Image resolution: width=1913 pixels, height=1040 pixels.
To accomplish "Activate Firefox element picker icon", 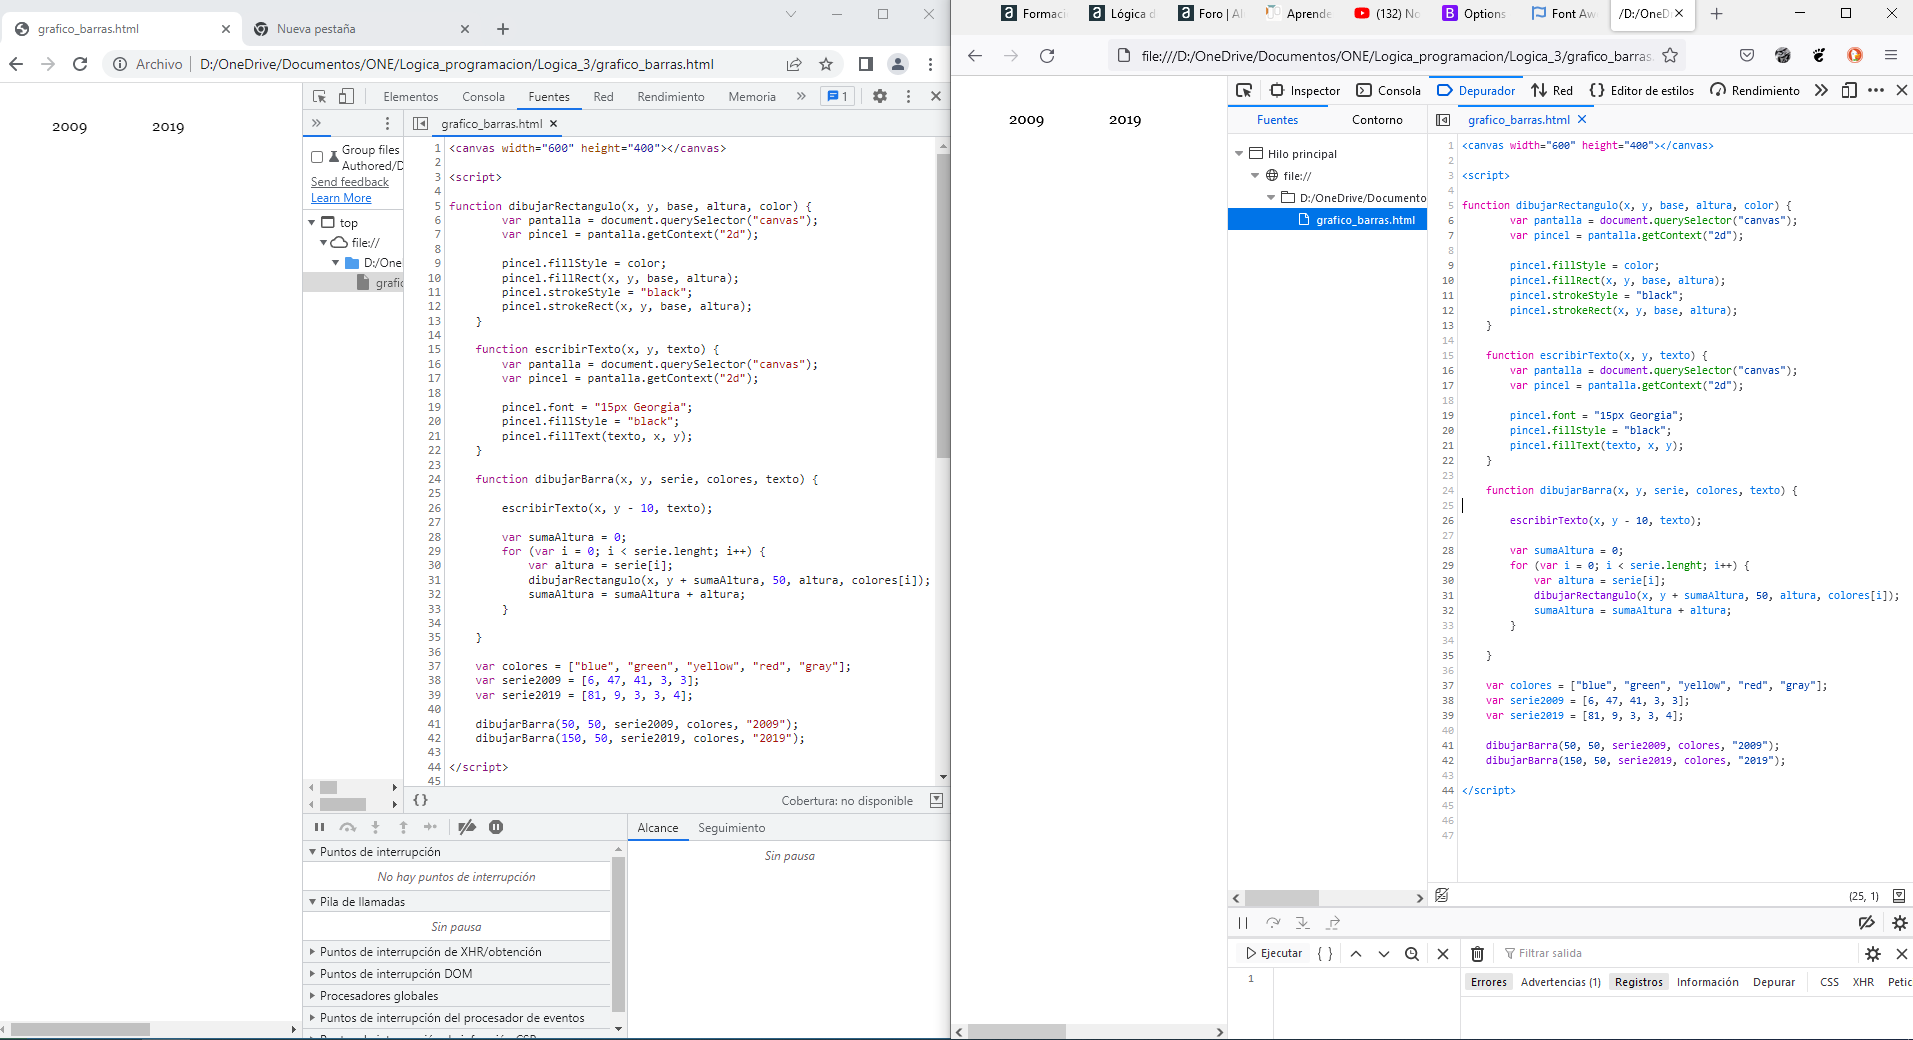I will pyautogui.click(x=1244, y=90).
